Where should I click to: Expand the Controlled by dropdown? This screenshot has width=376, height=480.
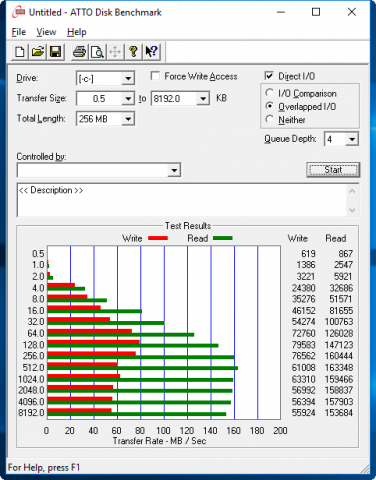(x=174, y=170)
